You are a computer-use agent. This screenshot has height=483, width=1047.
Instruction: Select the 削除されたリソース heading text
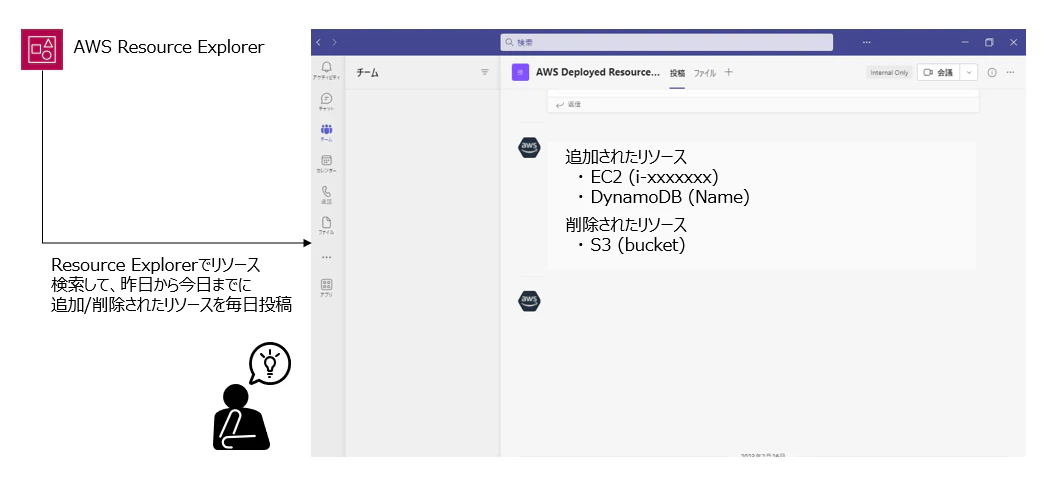pos(626,224)
